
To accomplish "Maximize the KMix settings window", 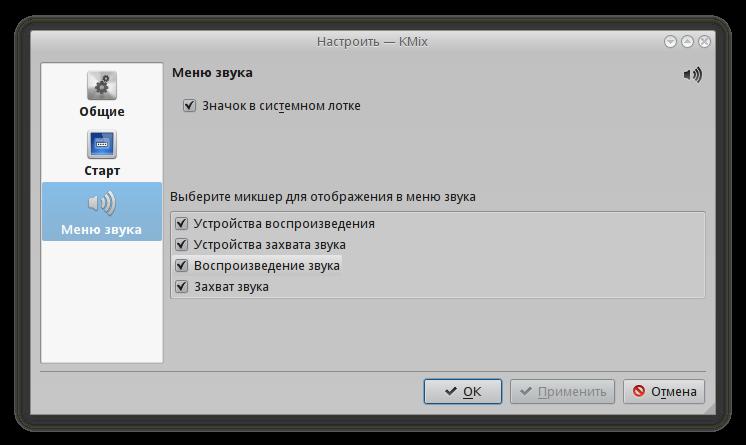I will click(687, 42).
